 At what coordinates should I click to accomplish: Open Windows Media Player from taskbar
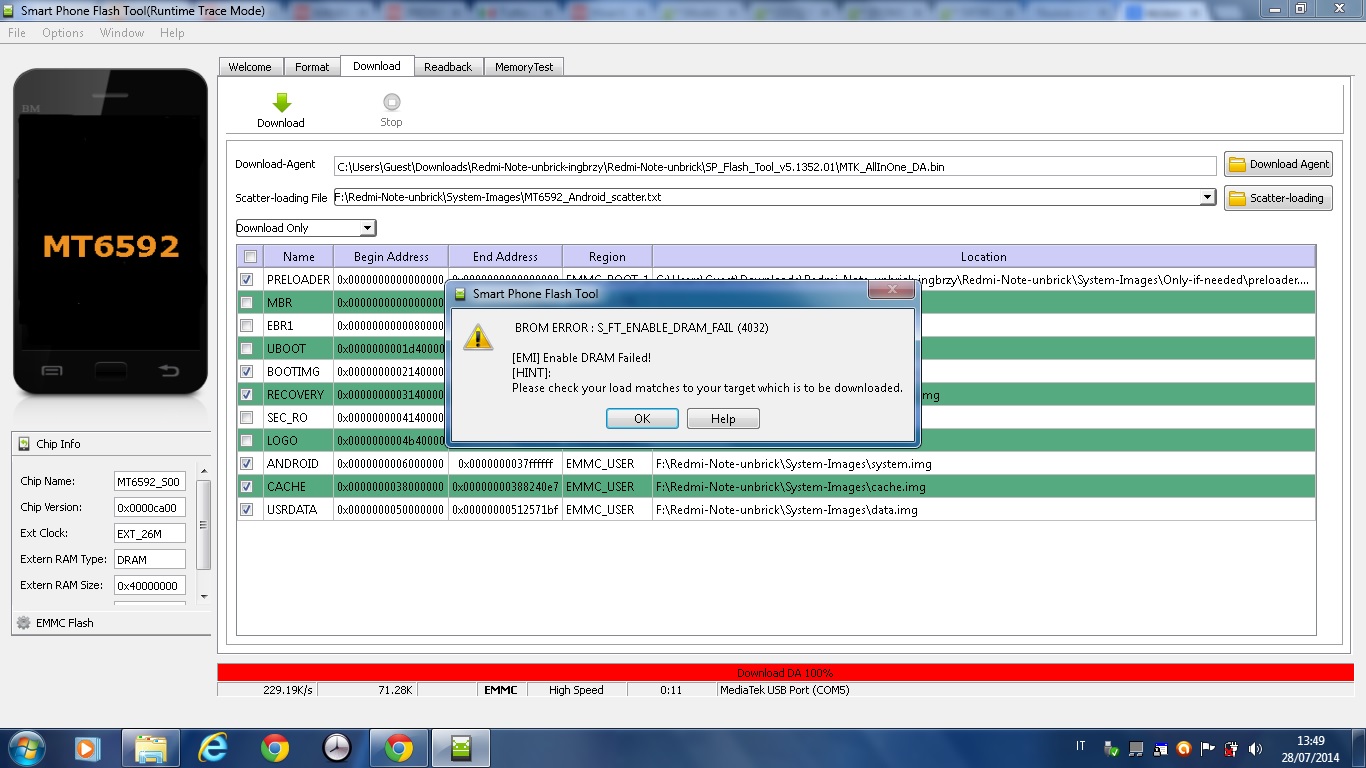tap(88, 748)
